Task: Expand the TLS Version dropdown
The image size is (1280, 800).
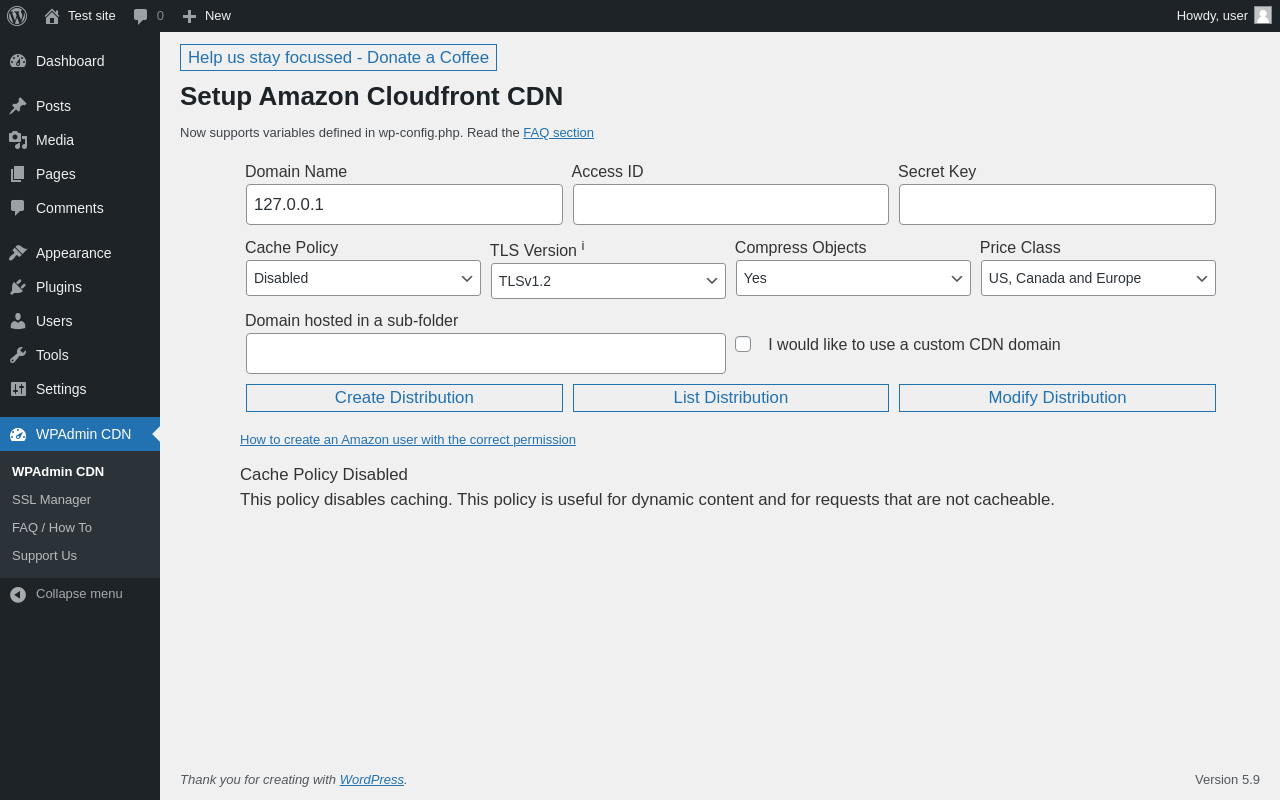Action: tap(608, 281)
